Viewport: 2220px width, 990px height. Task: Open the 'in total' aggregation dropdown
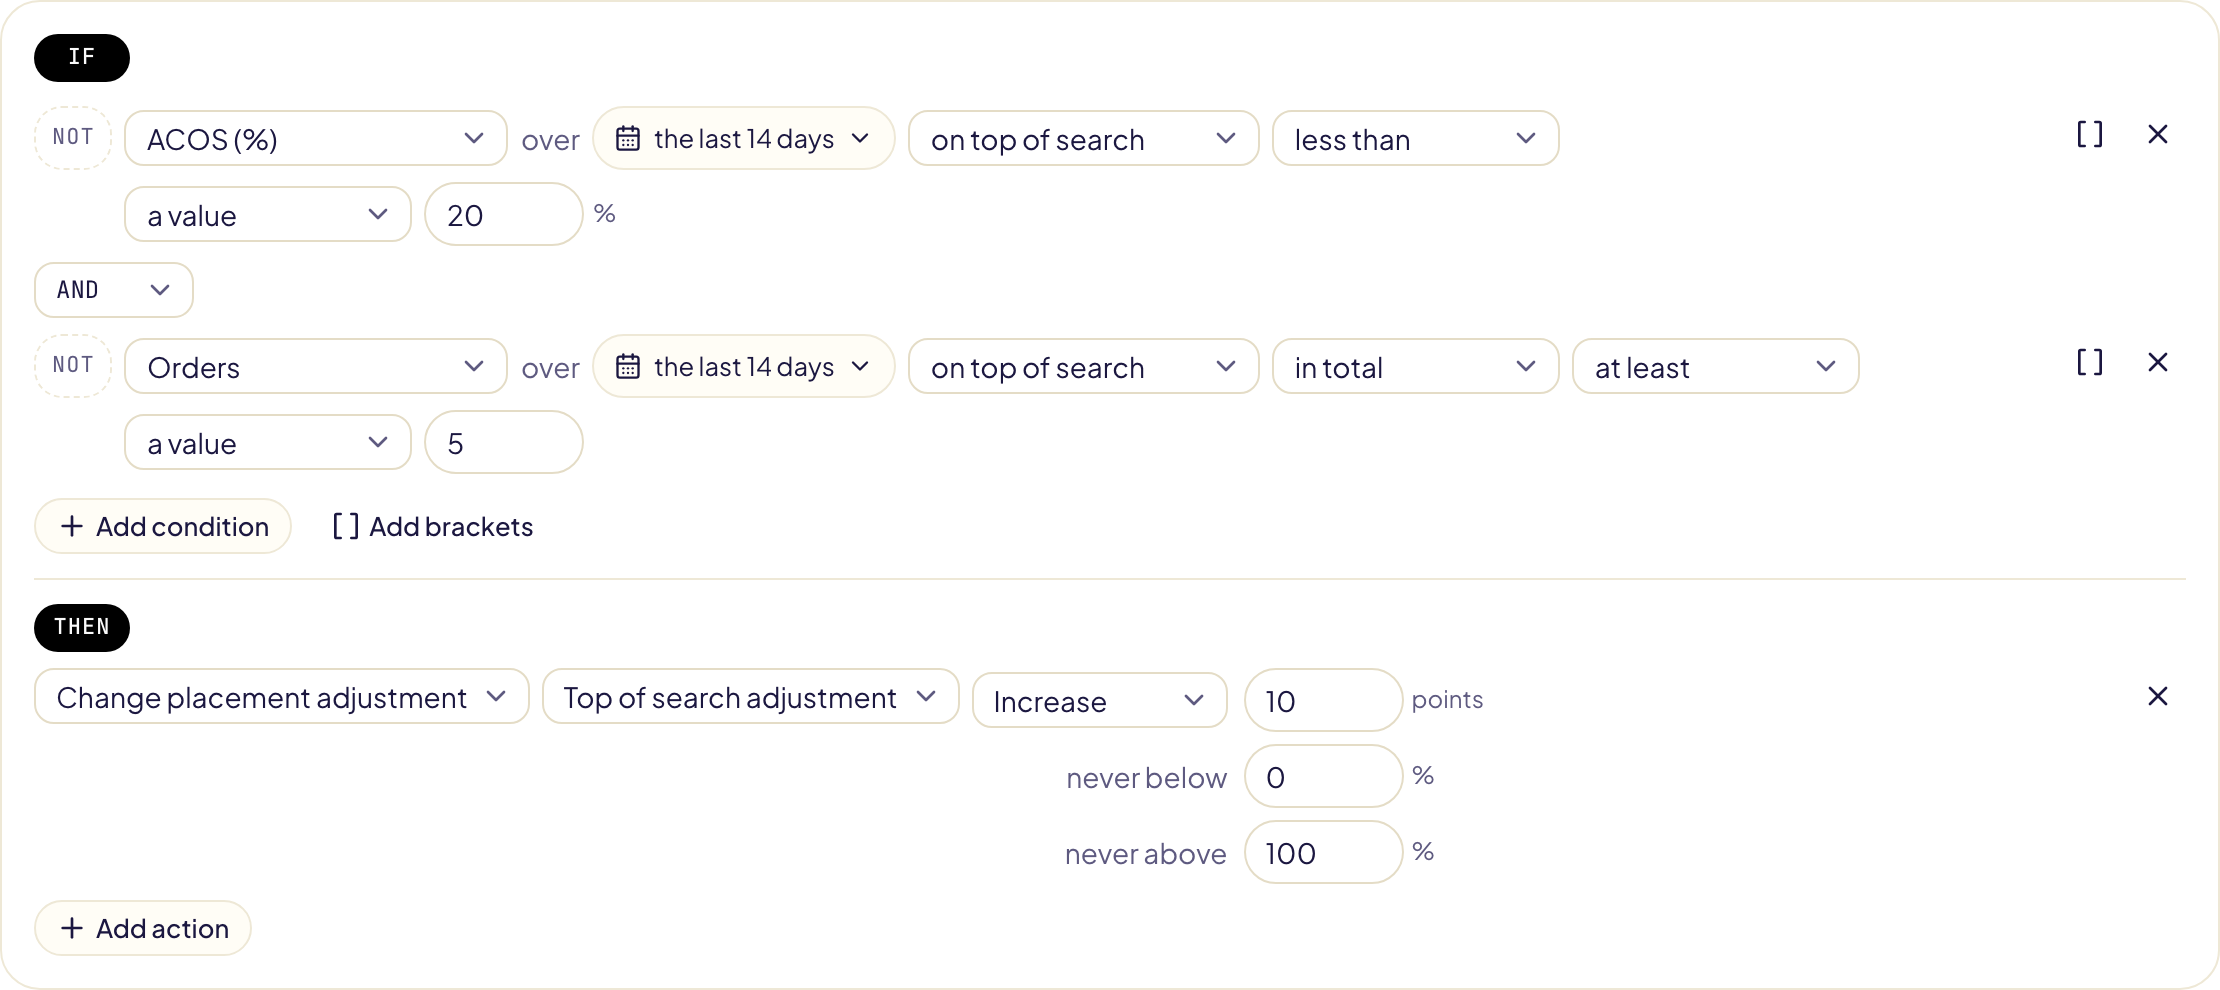(x=1416, y=367)
